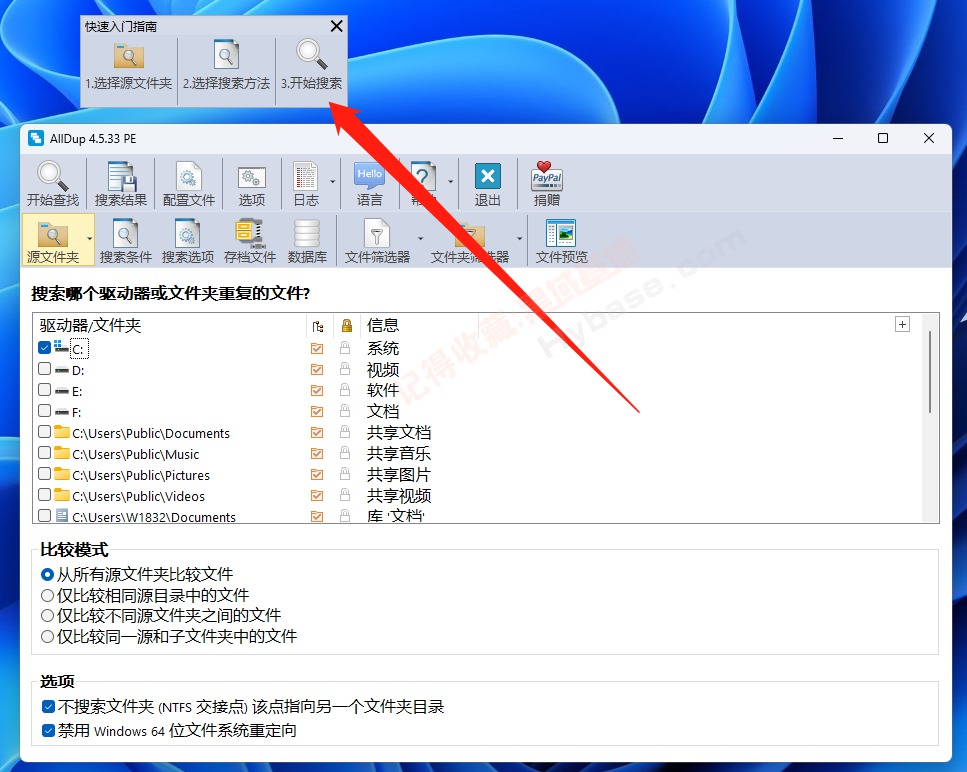Image resolution: width=967 pixels, height=772 pixels.
Task: Close the 快速入门指南 panel
Action: 337,26
